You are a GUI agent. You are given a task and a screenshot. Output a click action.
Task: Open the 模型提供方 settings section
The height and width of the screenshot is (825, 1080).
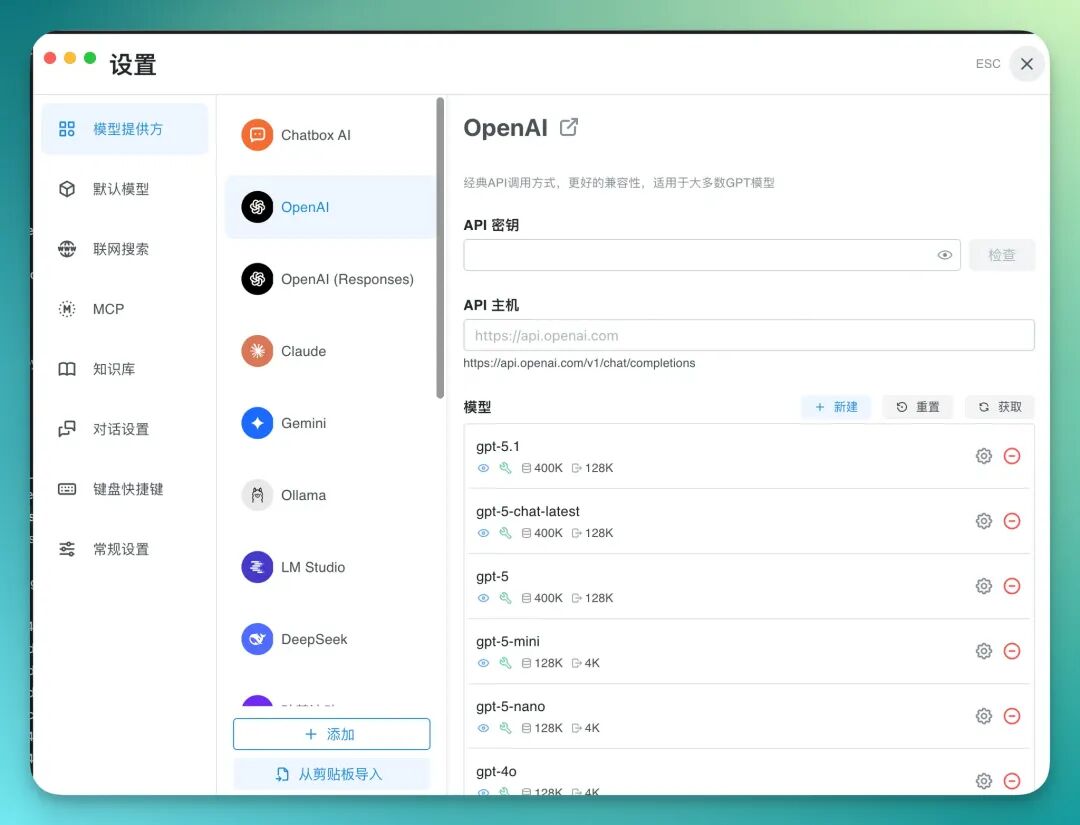click(125, 129)
